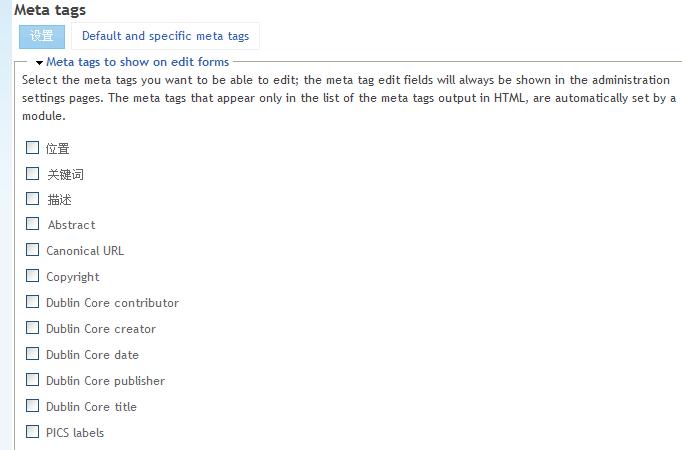Check the Dublin Core title option
The width and height of the screenshot is (682, 450).
tap(32, 406)
